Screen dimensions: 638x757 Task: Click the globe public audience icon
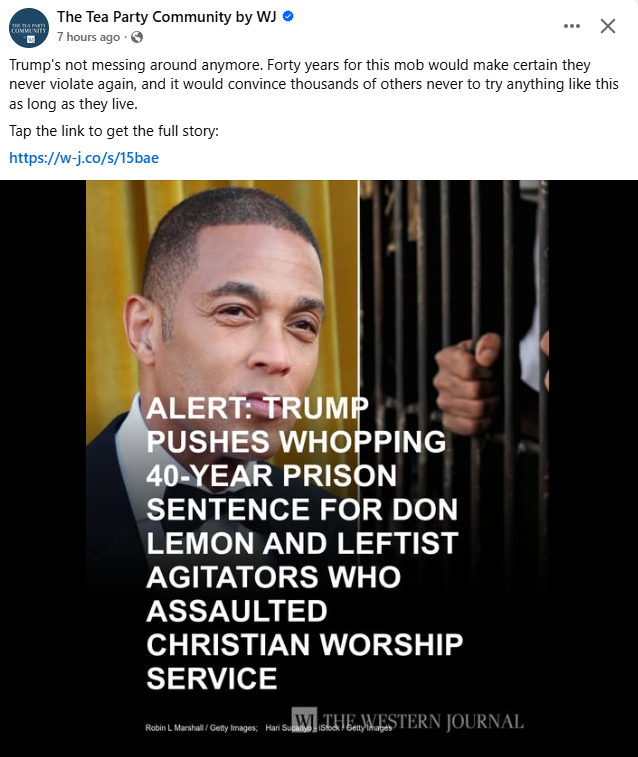(137, 37)
